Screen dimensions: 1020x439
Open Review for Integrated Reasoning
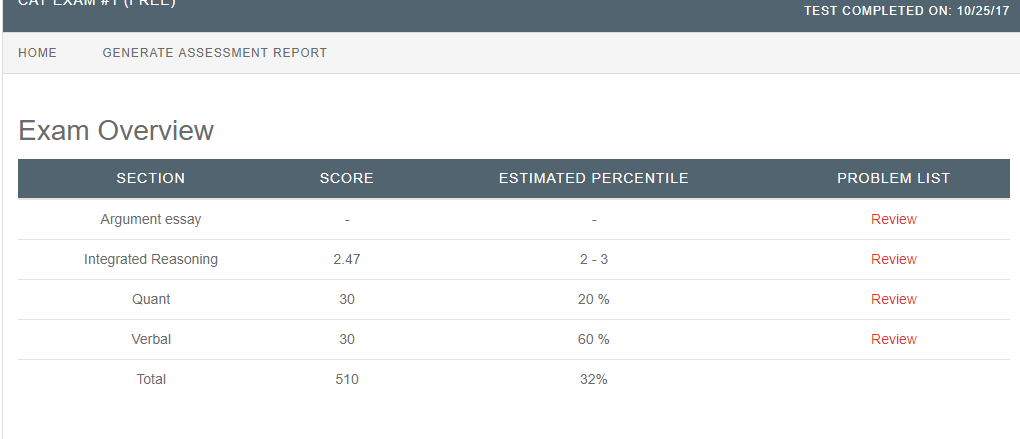893,259
